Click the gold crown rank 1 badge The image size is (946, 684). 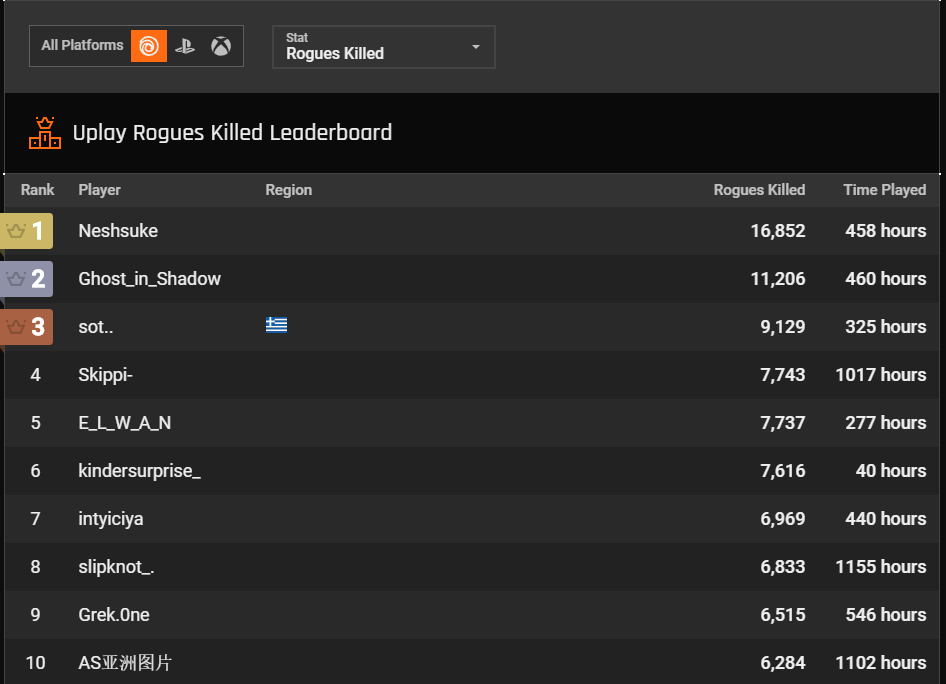point(27,231)
